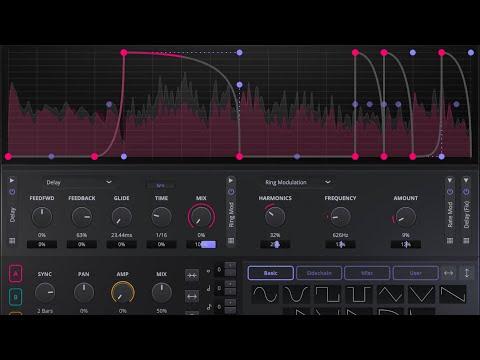Toggle the Delay module power button

pyautogui.click(x=12, y=192)
